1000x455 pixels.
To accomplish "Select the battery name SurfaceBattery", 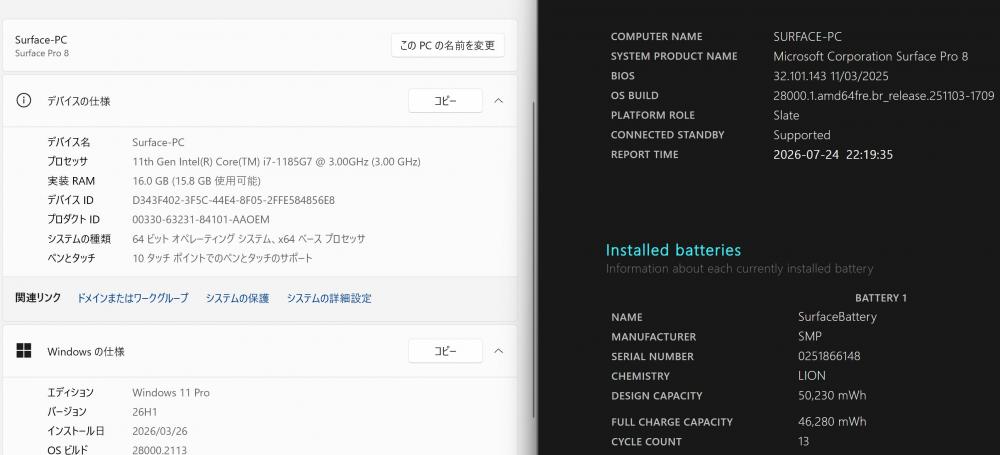I will click(837, 317).
